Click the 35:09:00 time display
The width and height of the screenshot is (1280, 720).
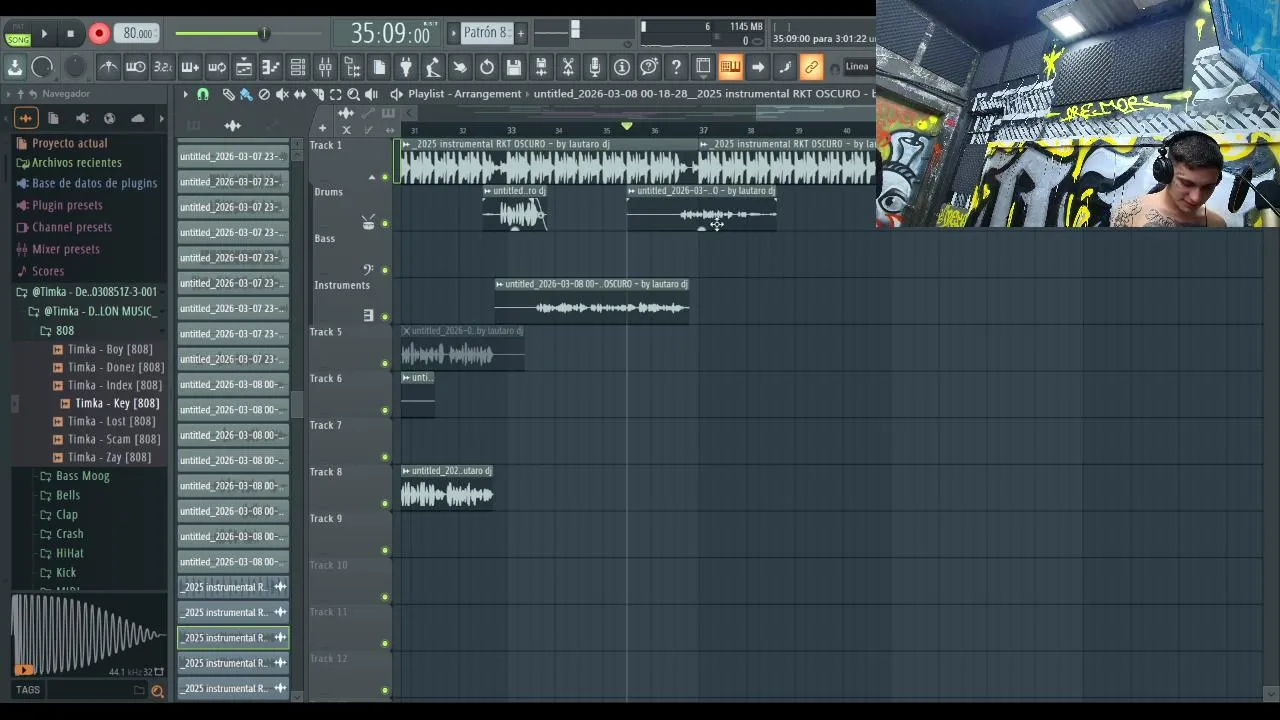[390, 33]
